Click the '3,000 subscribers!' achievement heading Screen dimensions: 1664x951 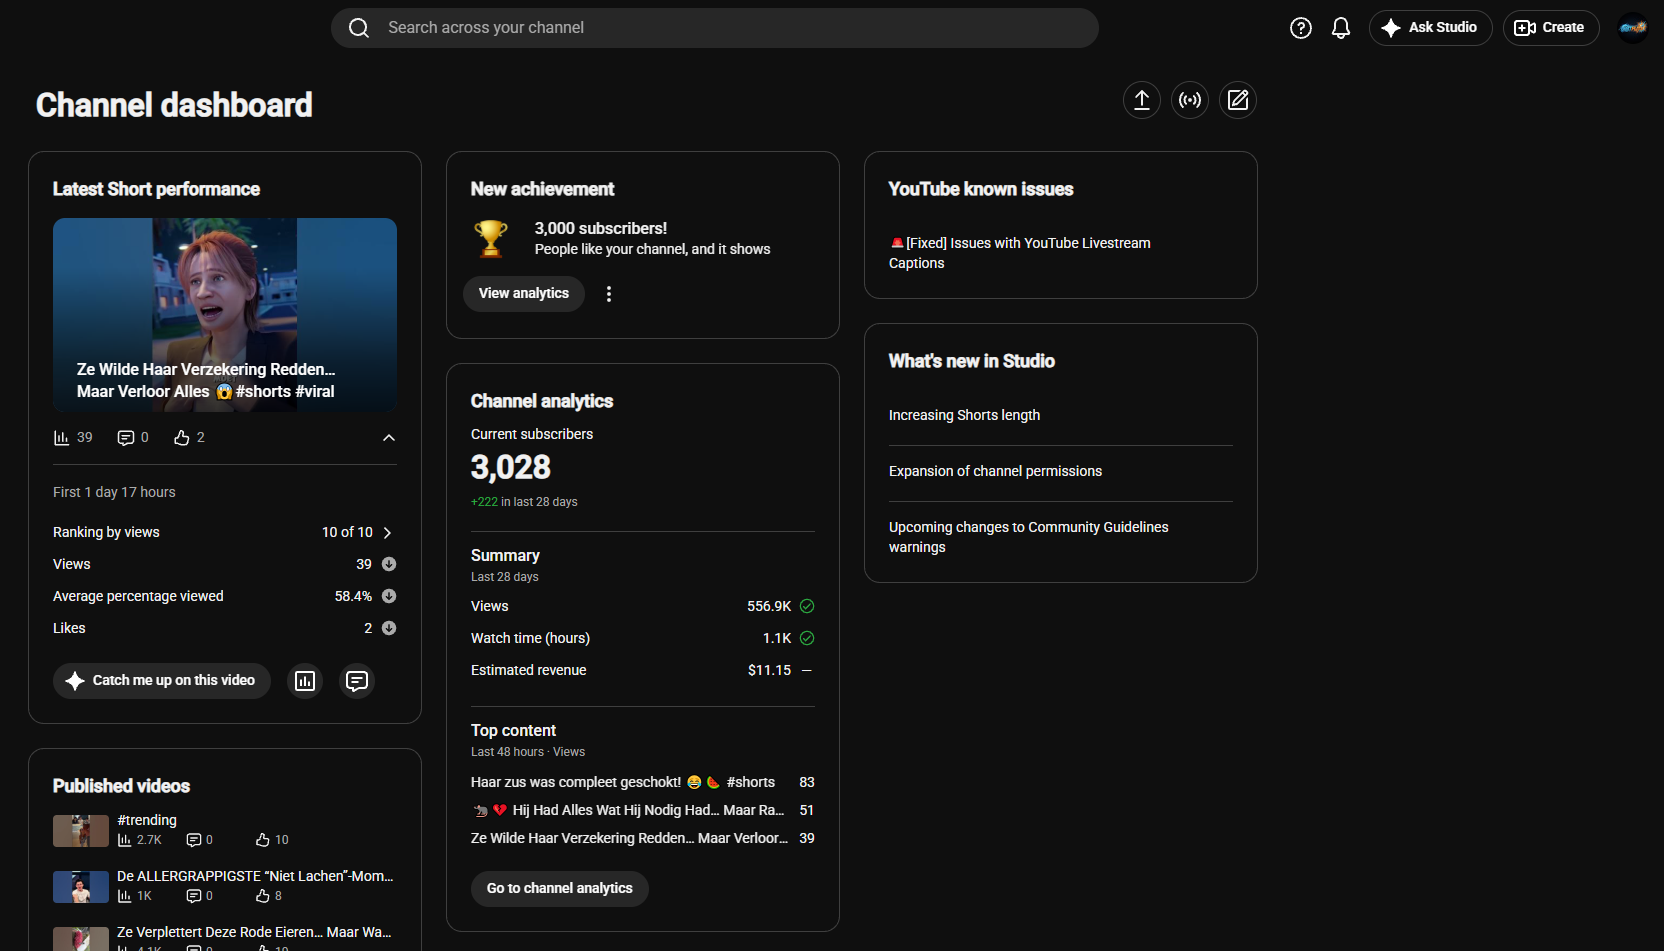coord(601,228)
